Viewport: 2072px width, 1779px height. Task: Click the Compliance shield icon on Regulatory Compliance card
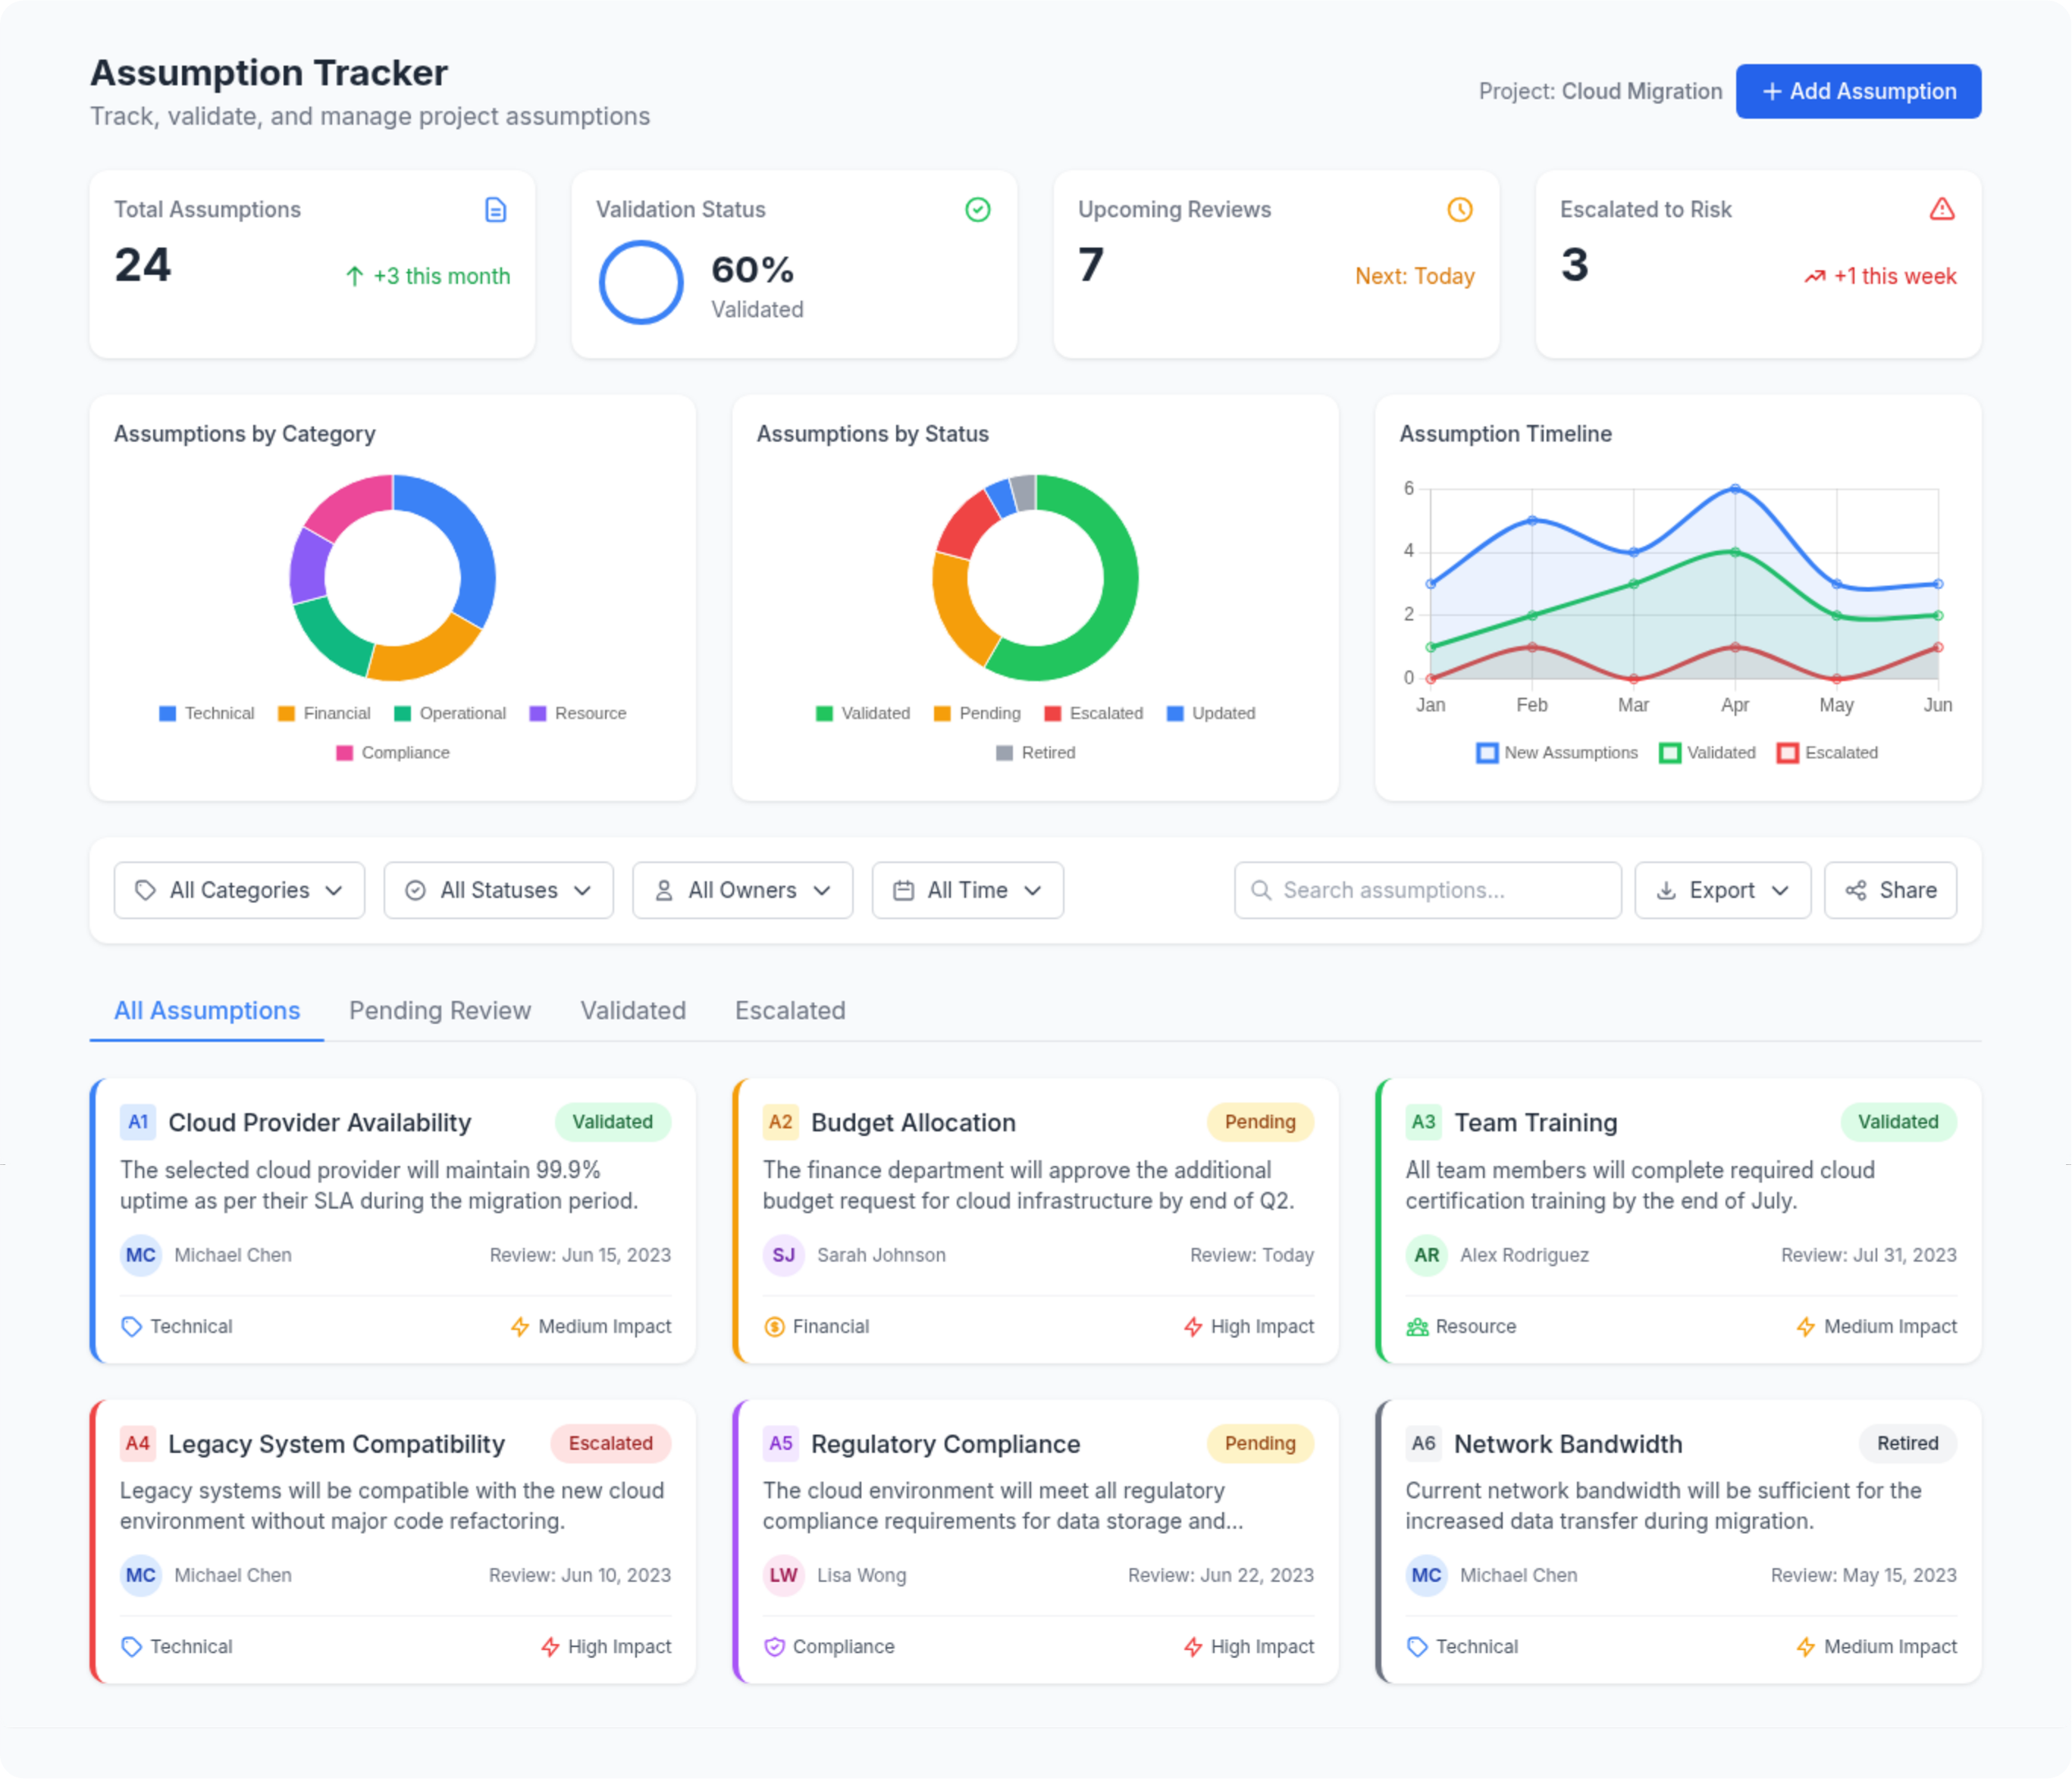pyautogui.click(x=774, y=1647)
